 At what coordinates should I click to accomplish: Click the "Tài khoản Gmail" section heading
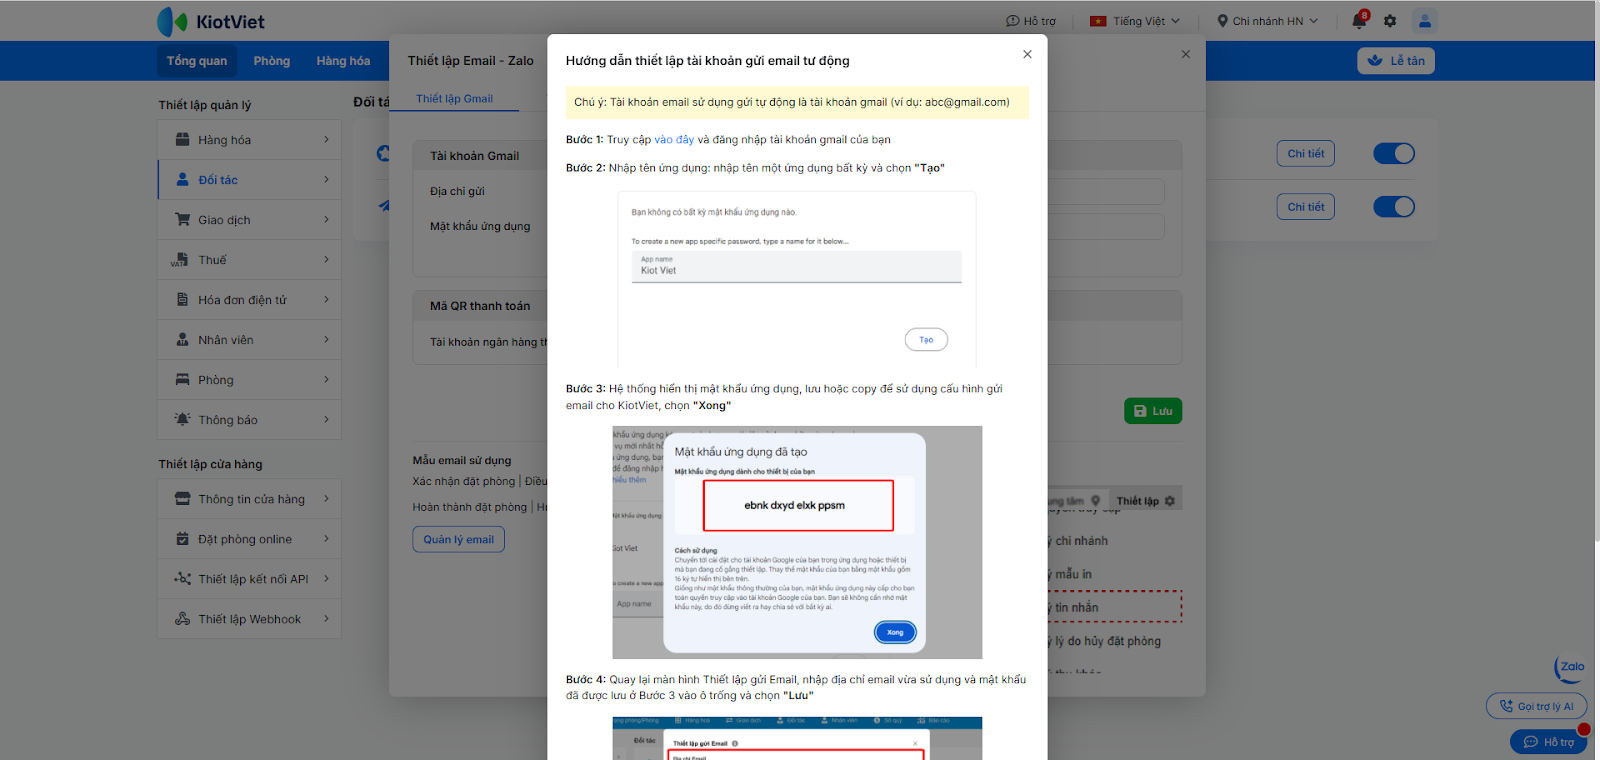point(475,156)
